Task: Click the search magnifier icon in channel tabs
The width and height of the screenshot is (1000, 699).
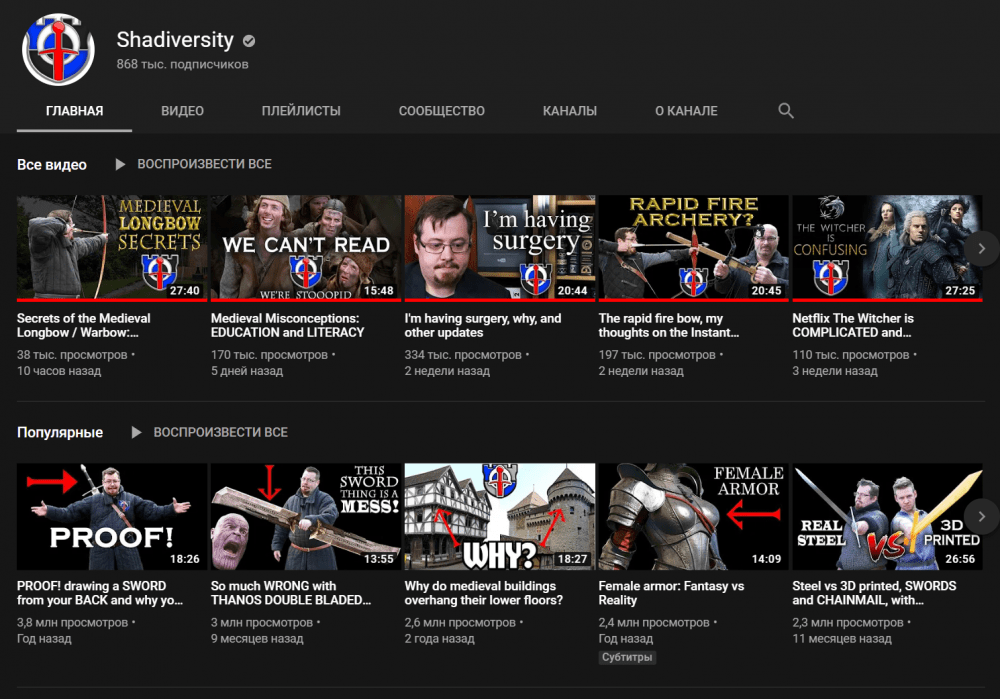Action: [x=786, y=111]
